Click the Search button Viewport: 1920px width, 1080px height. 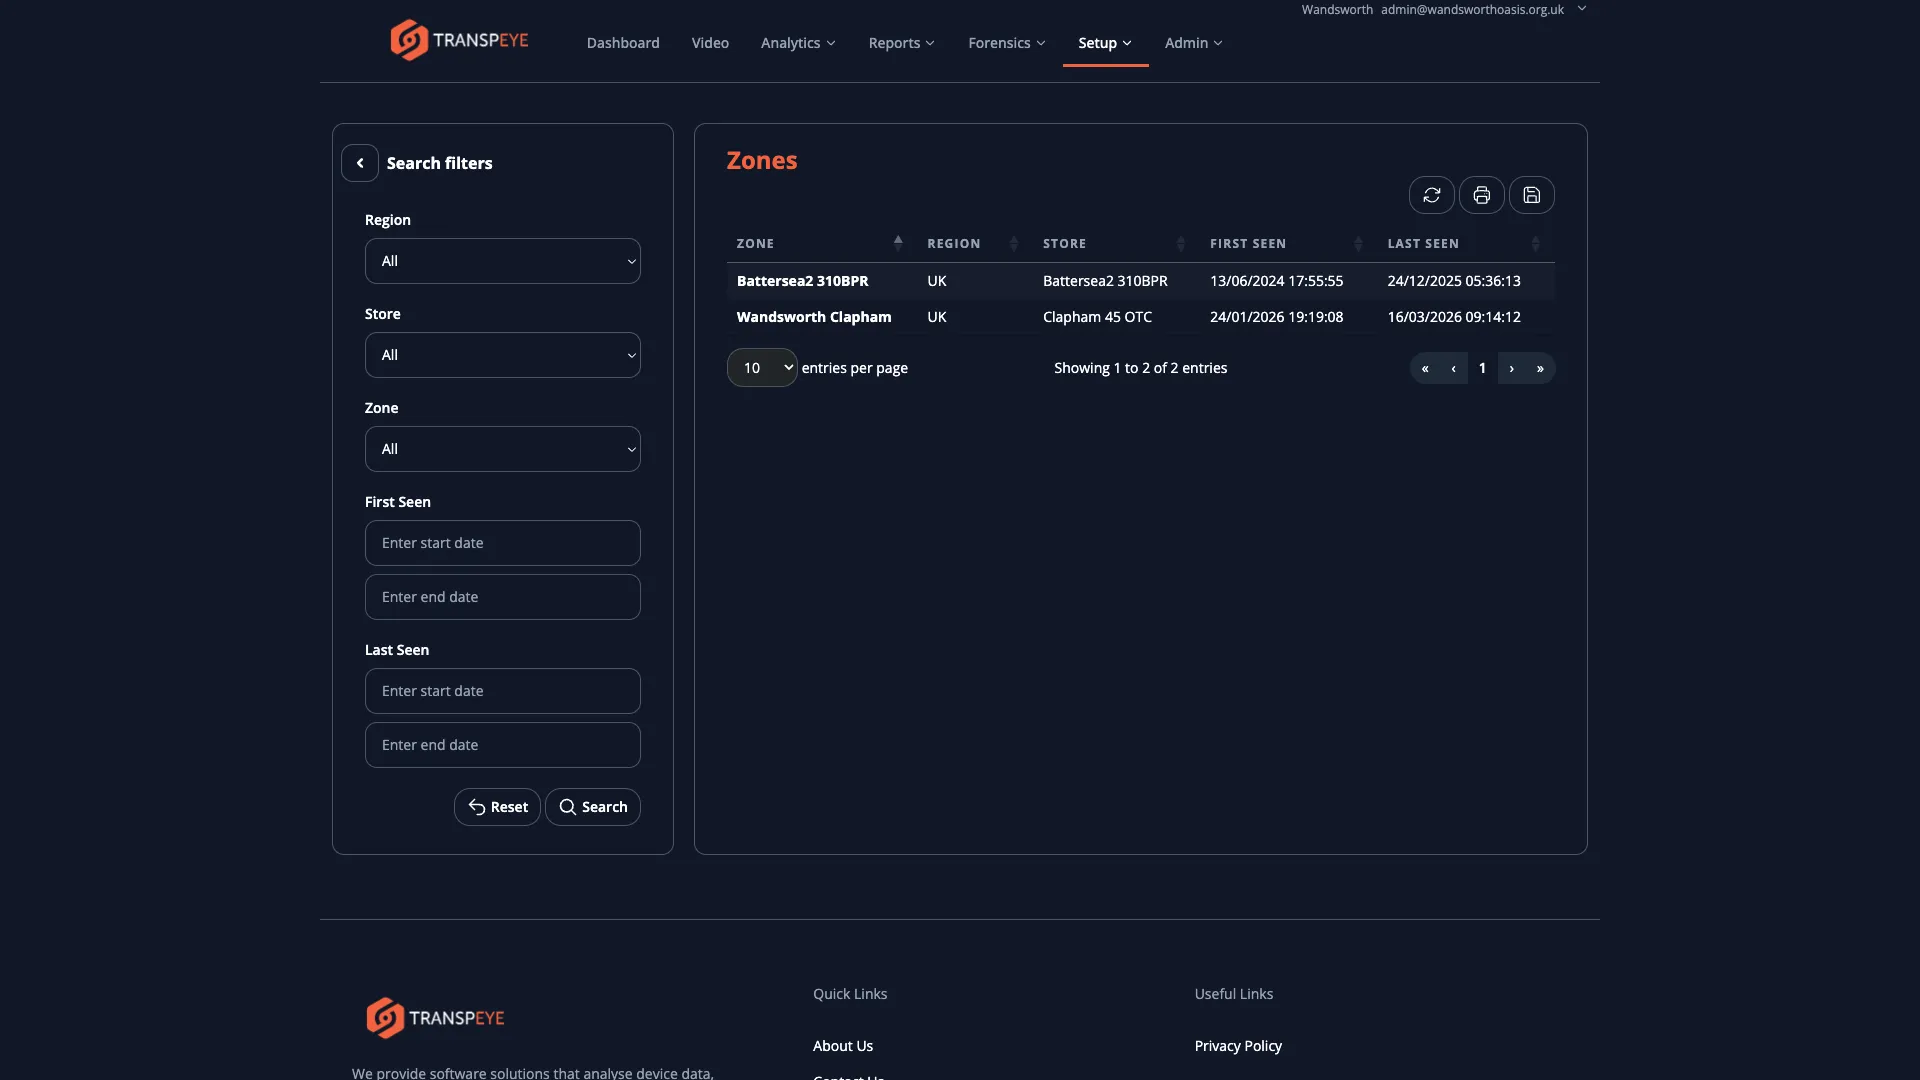click(x=593, y=807)
